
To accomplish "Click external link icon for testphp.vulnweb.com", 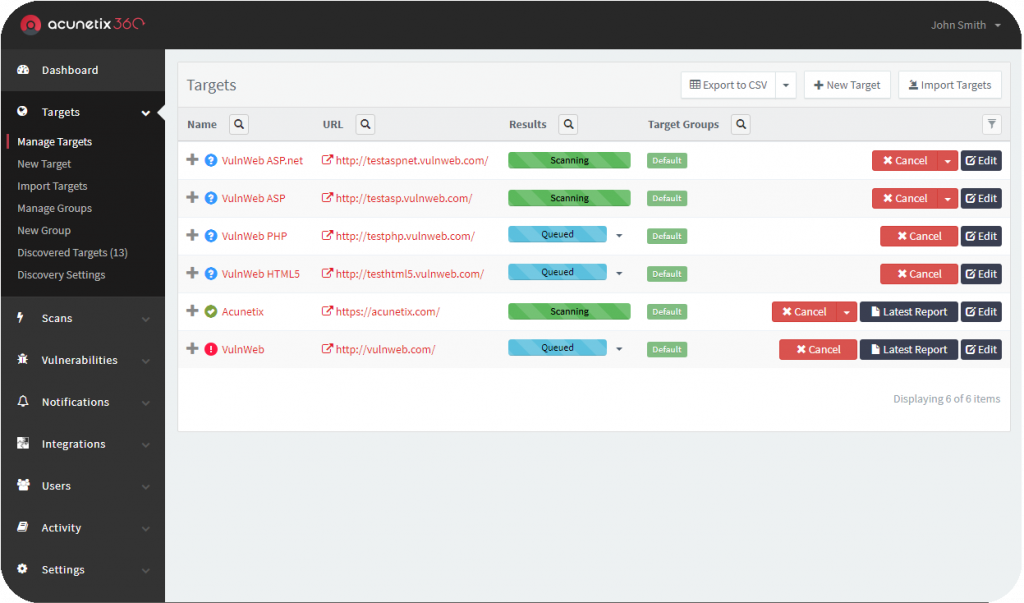I will pos(327,236).
